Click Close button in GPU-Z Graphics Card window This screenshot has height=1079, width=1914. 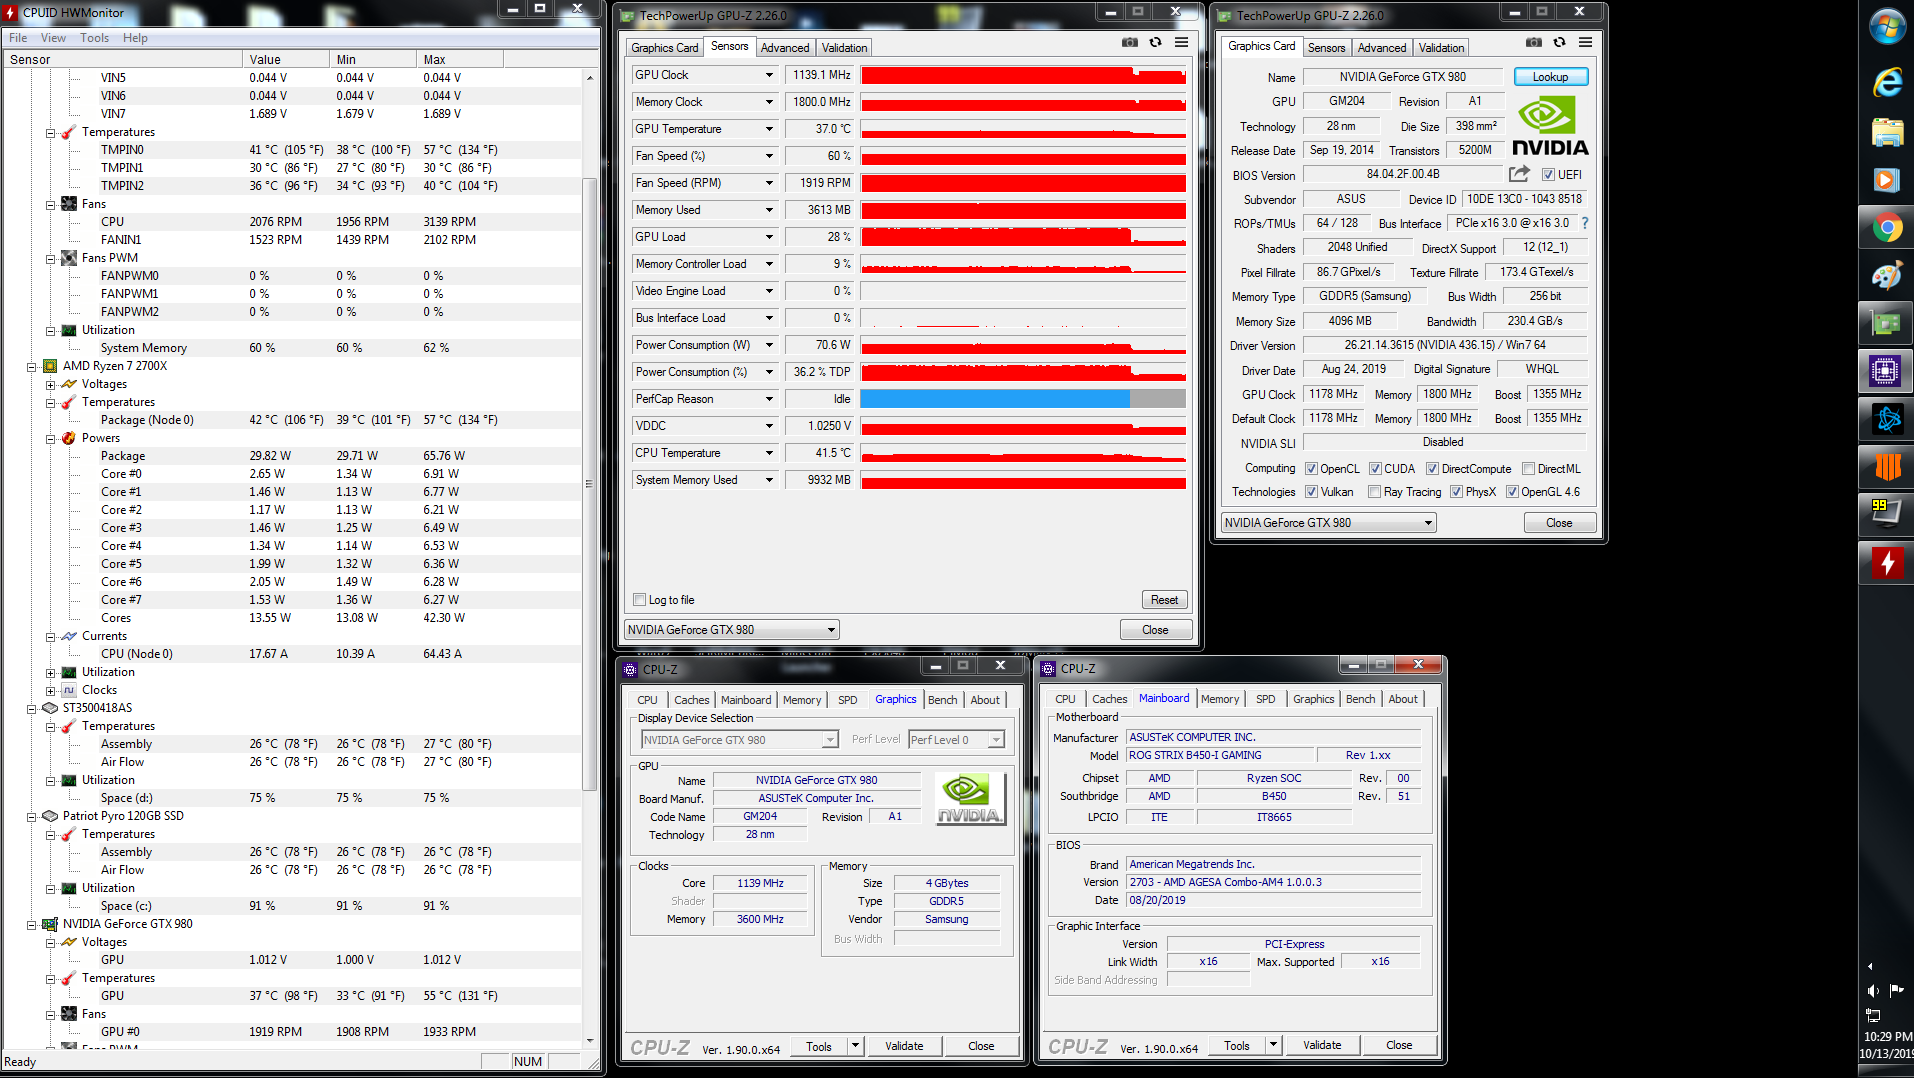(x=1558, y=523)
